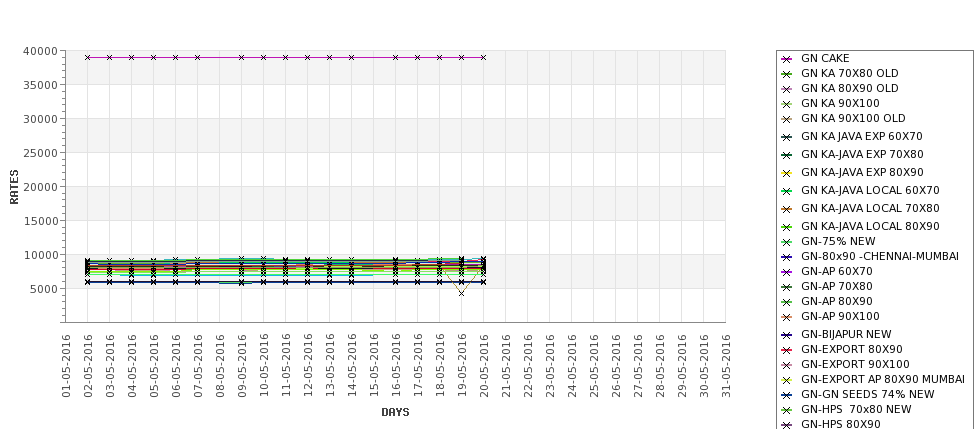This screenshot has width=975, height=429.
Task: Click the 01-05-2016 date label
Action: (x=66, y=366)
